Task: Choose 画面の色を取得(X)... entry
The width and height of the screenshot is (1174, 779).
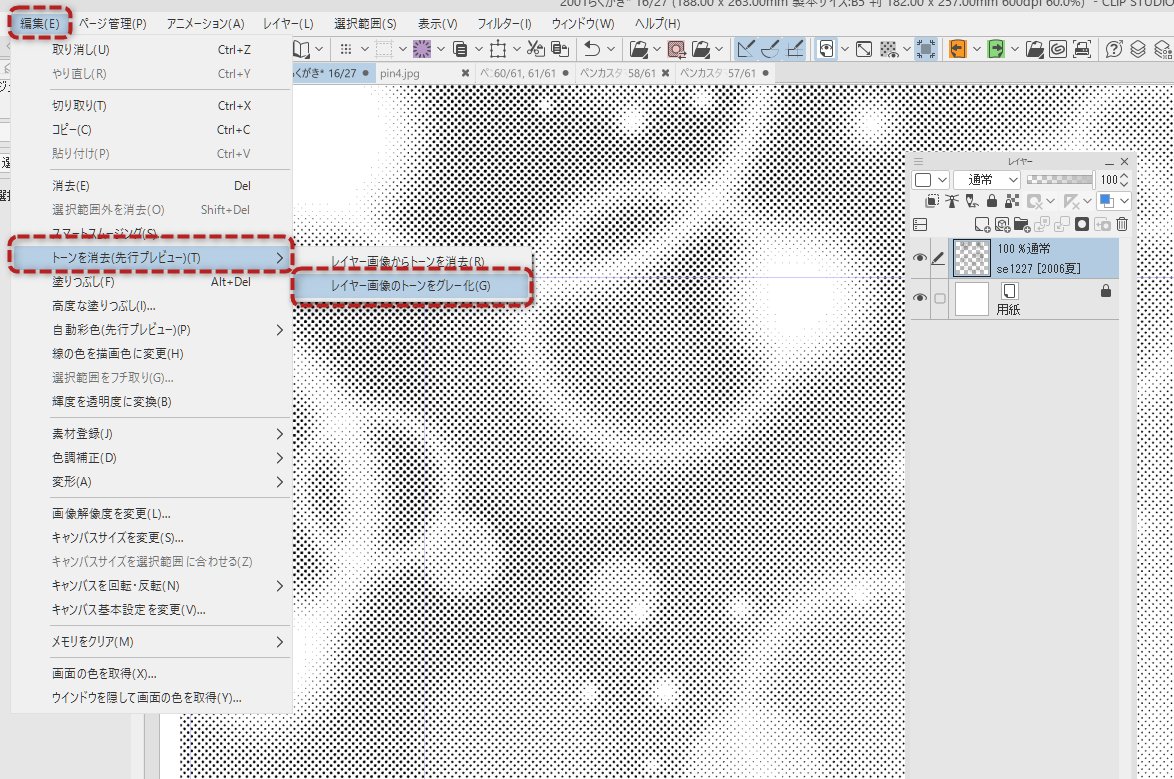Action: tap(151, 673)
